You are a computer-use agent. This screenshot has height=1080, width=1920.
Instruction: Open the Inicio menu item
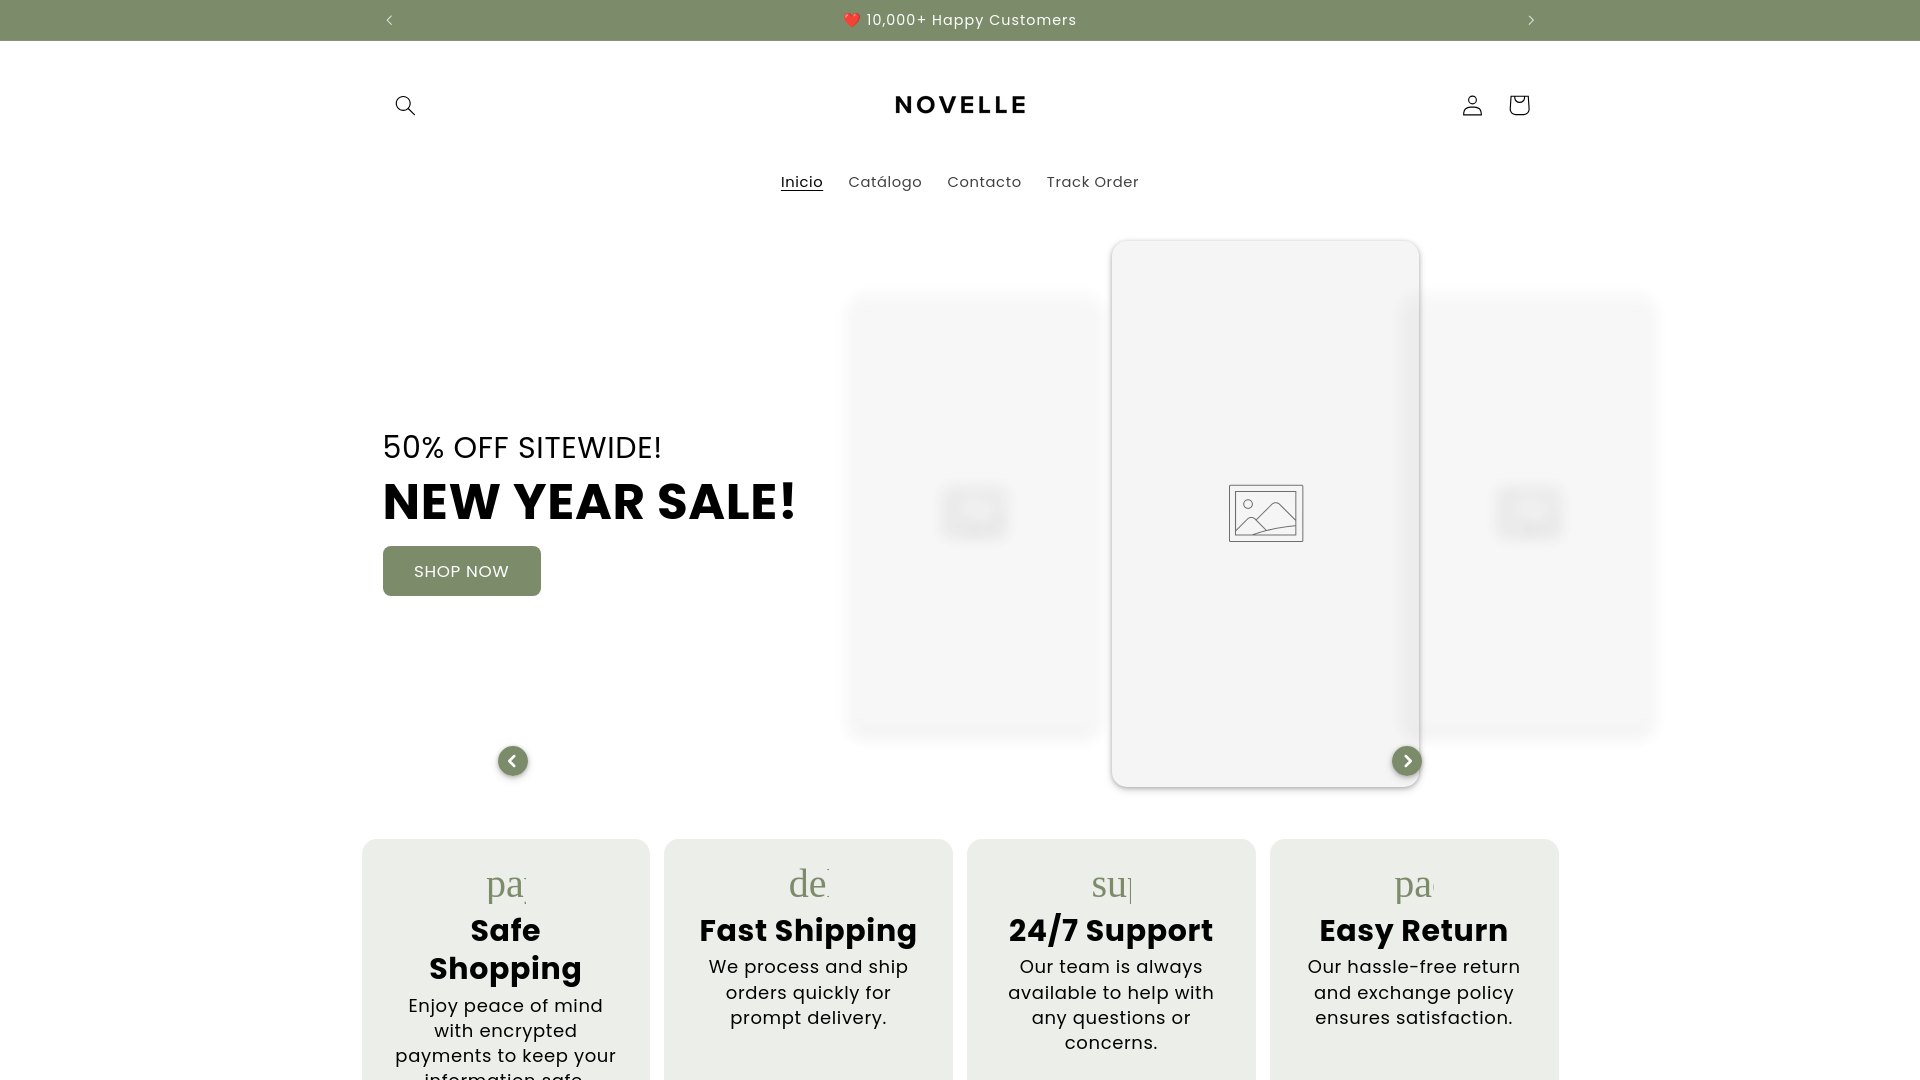pyautogui.click(x=802, y=182)
